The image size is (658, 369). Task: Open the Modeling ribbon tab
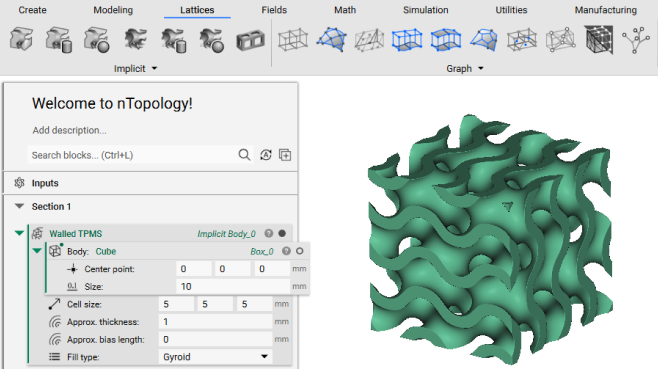(x=113, y=10)
